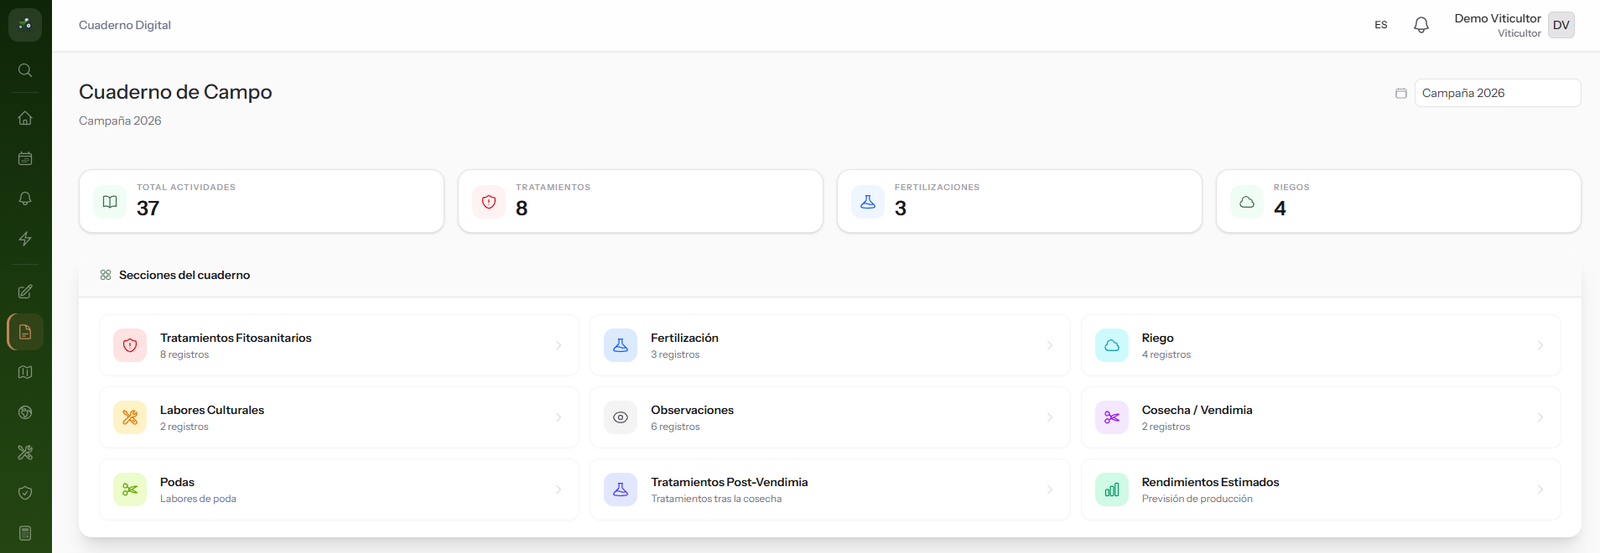Click the flask icon of Tratamientos Post-Vendimia
The image size is (1600, 553).
pos(621,489)
